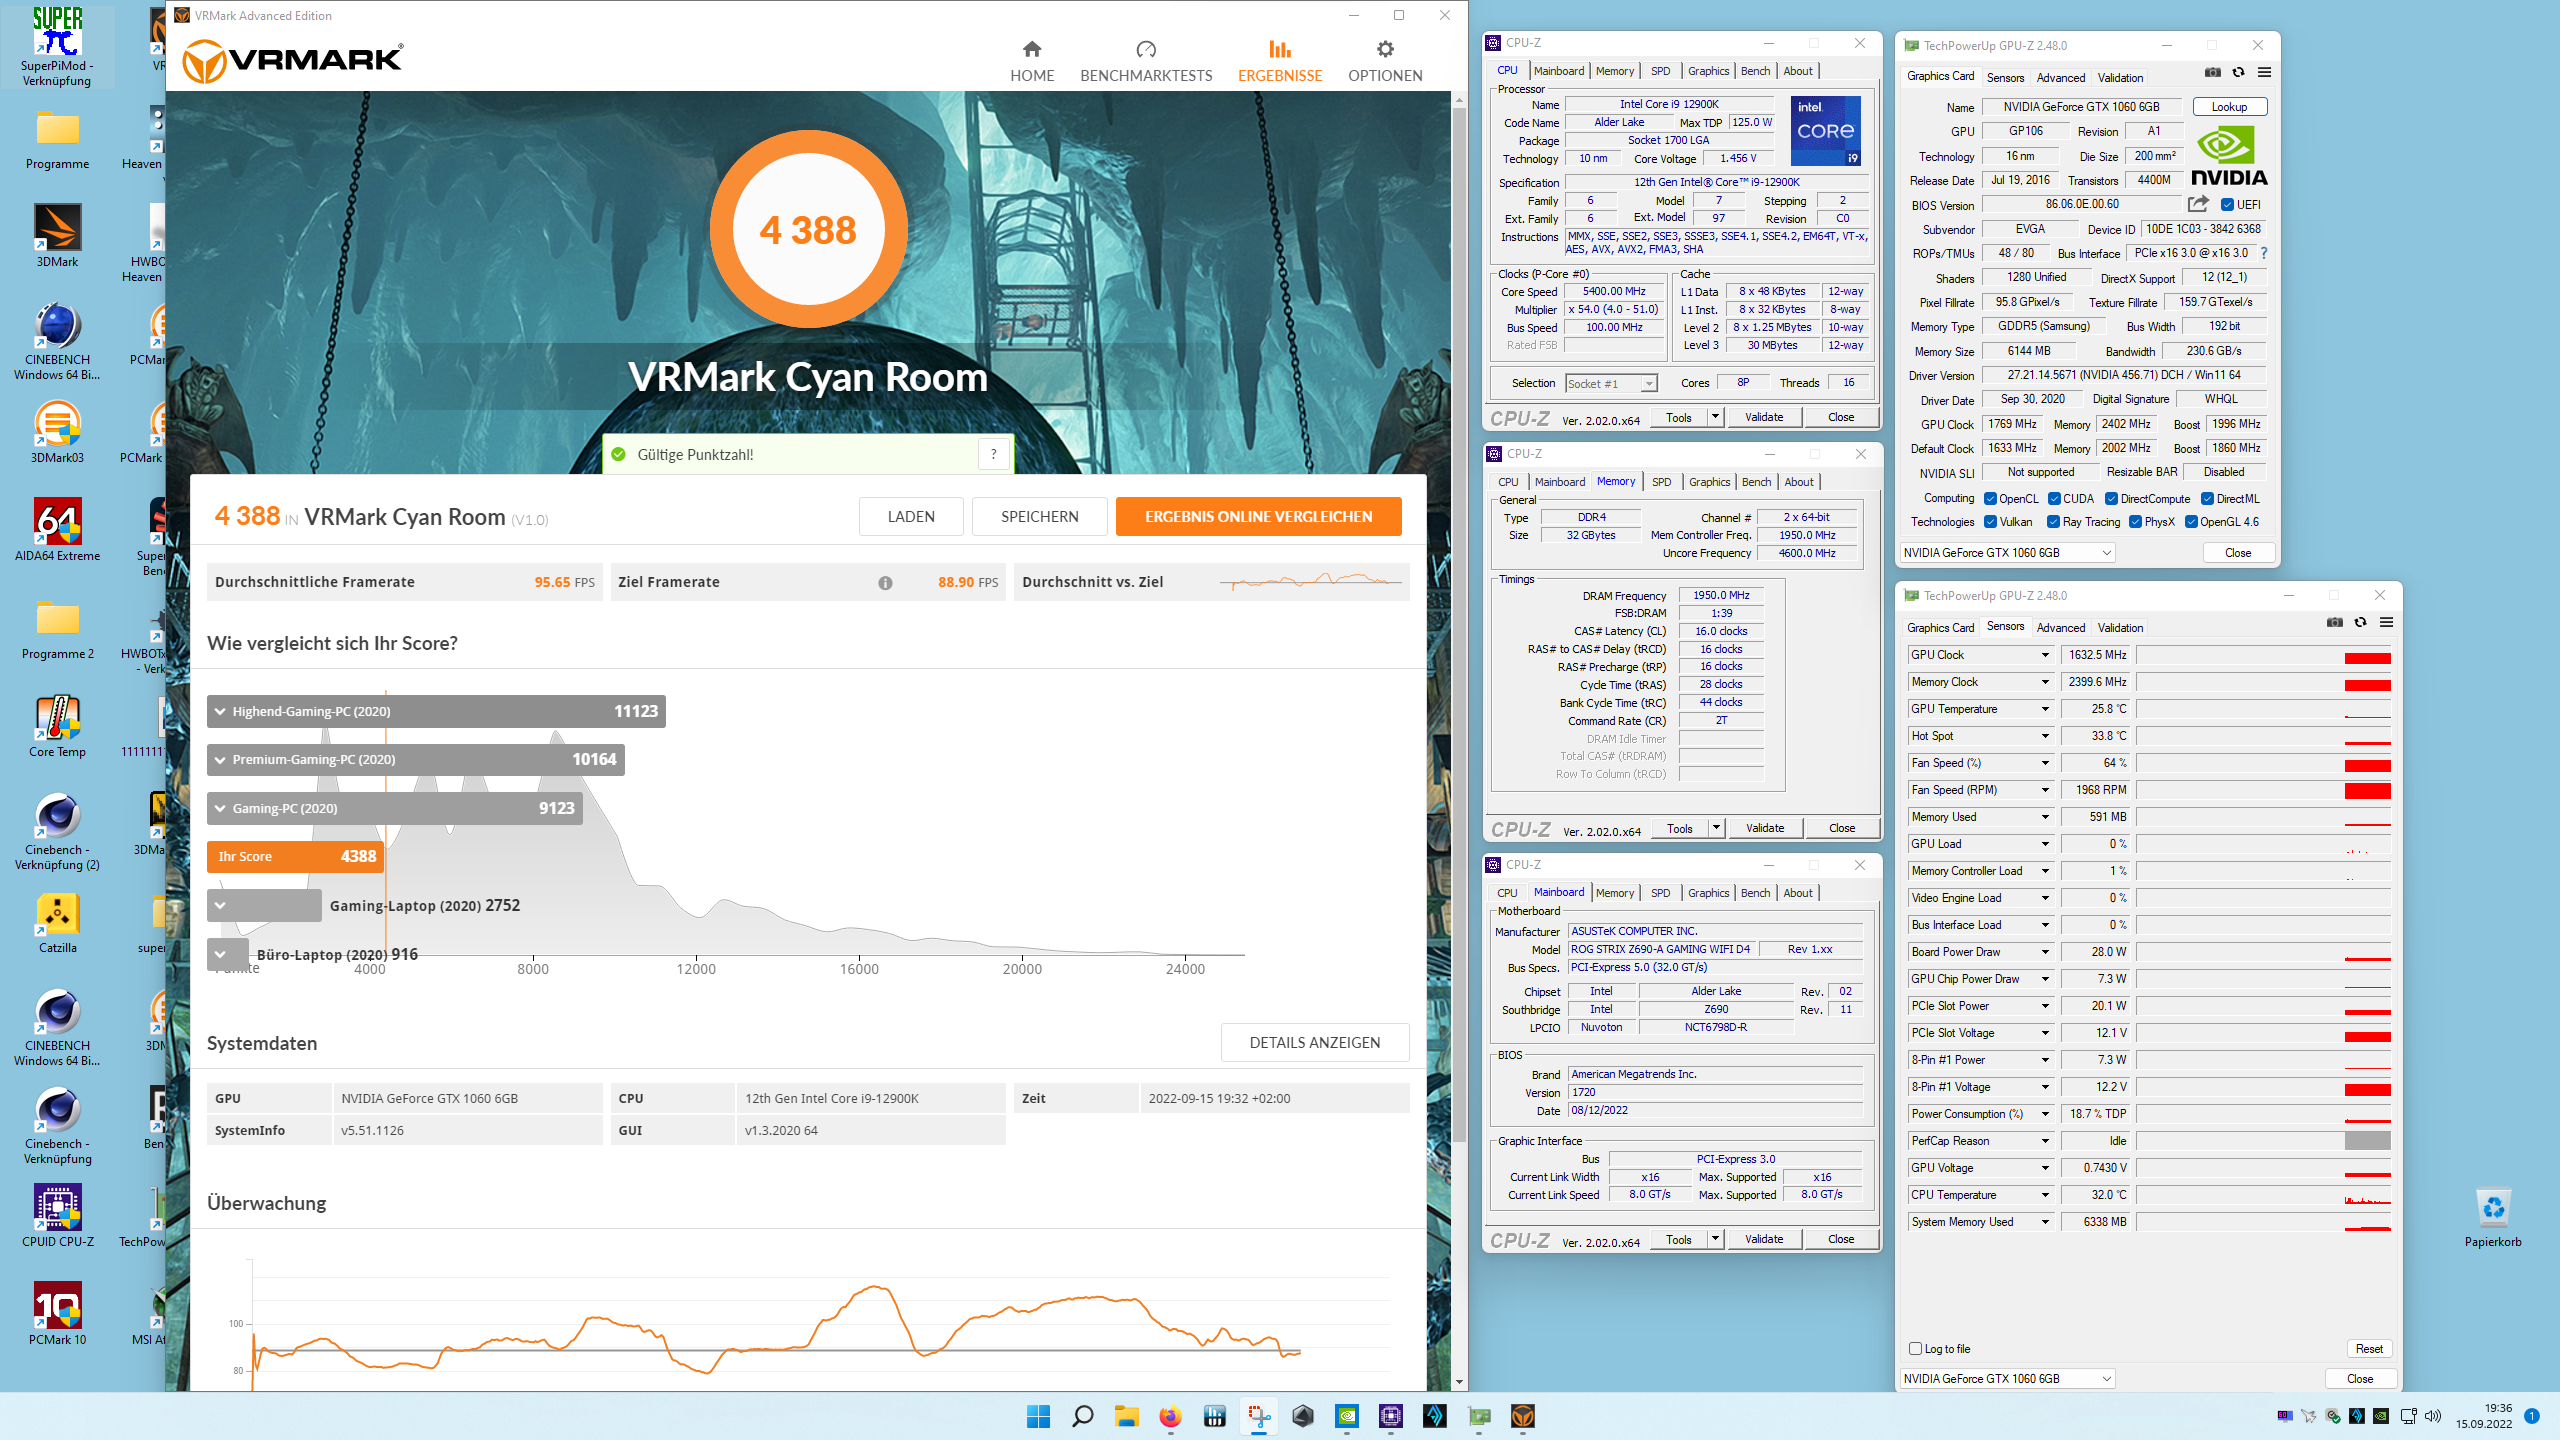The height and width of the screenshot is (1440, 2560).
Task: Open AIDA64 Extreme desktop icon
Action: pyautogui.click(x=57, y=530)
